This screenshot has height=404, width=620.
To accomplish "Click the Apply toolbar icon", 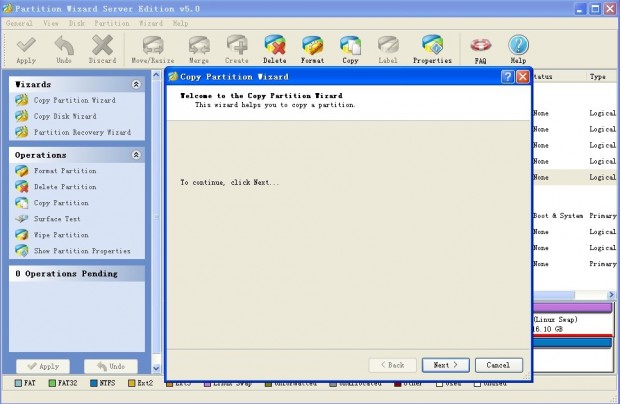I will pos(26,49).
